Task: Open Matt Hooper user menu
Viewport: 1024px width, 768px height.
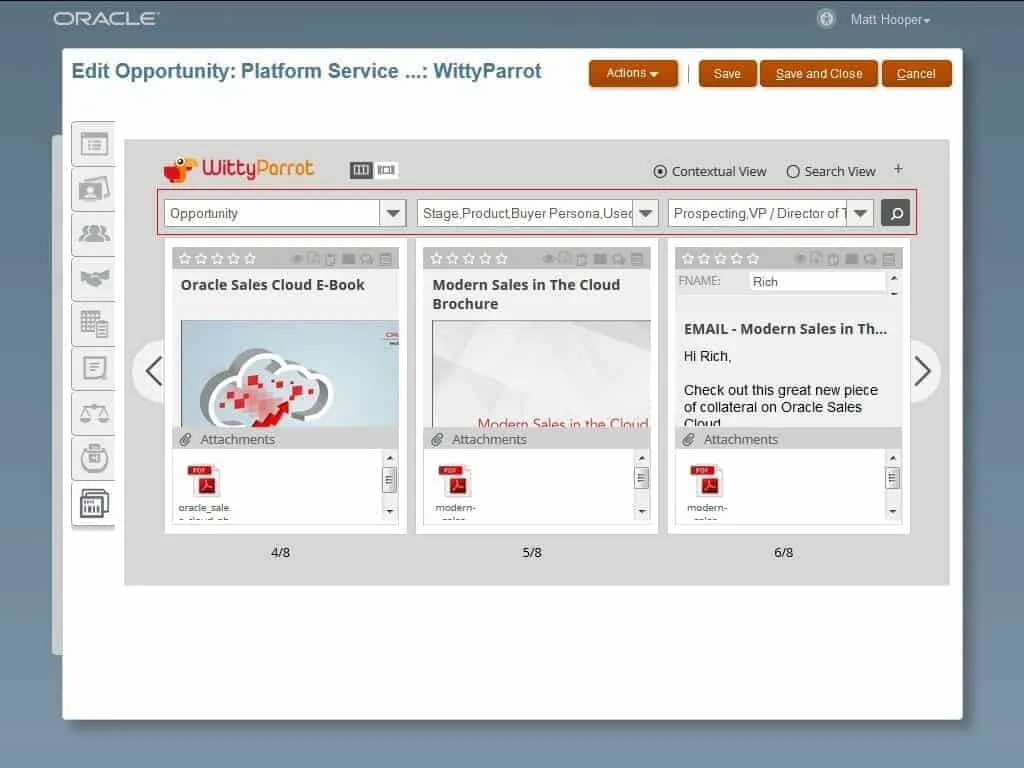Action: click(x=889, y=20)
